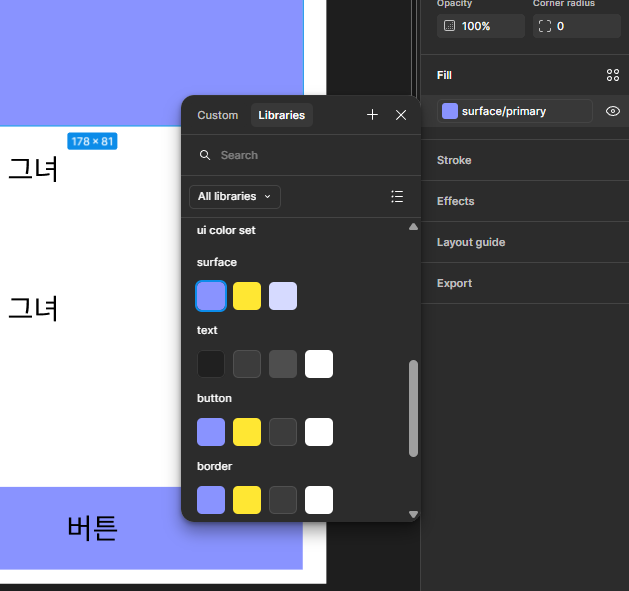Open the Stroke section

(454, 160)
